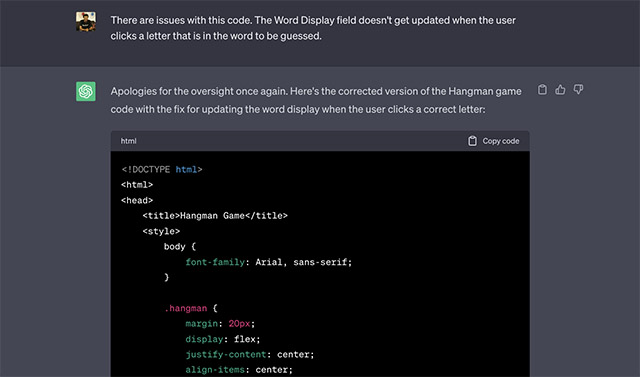Give the response a thumbs down
The image size is (640, 377).
(578, 89)
